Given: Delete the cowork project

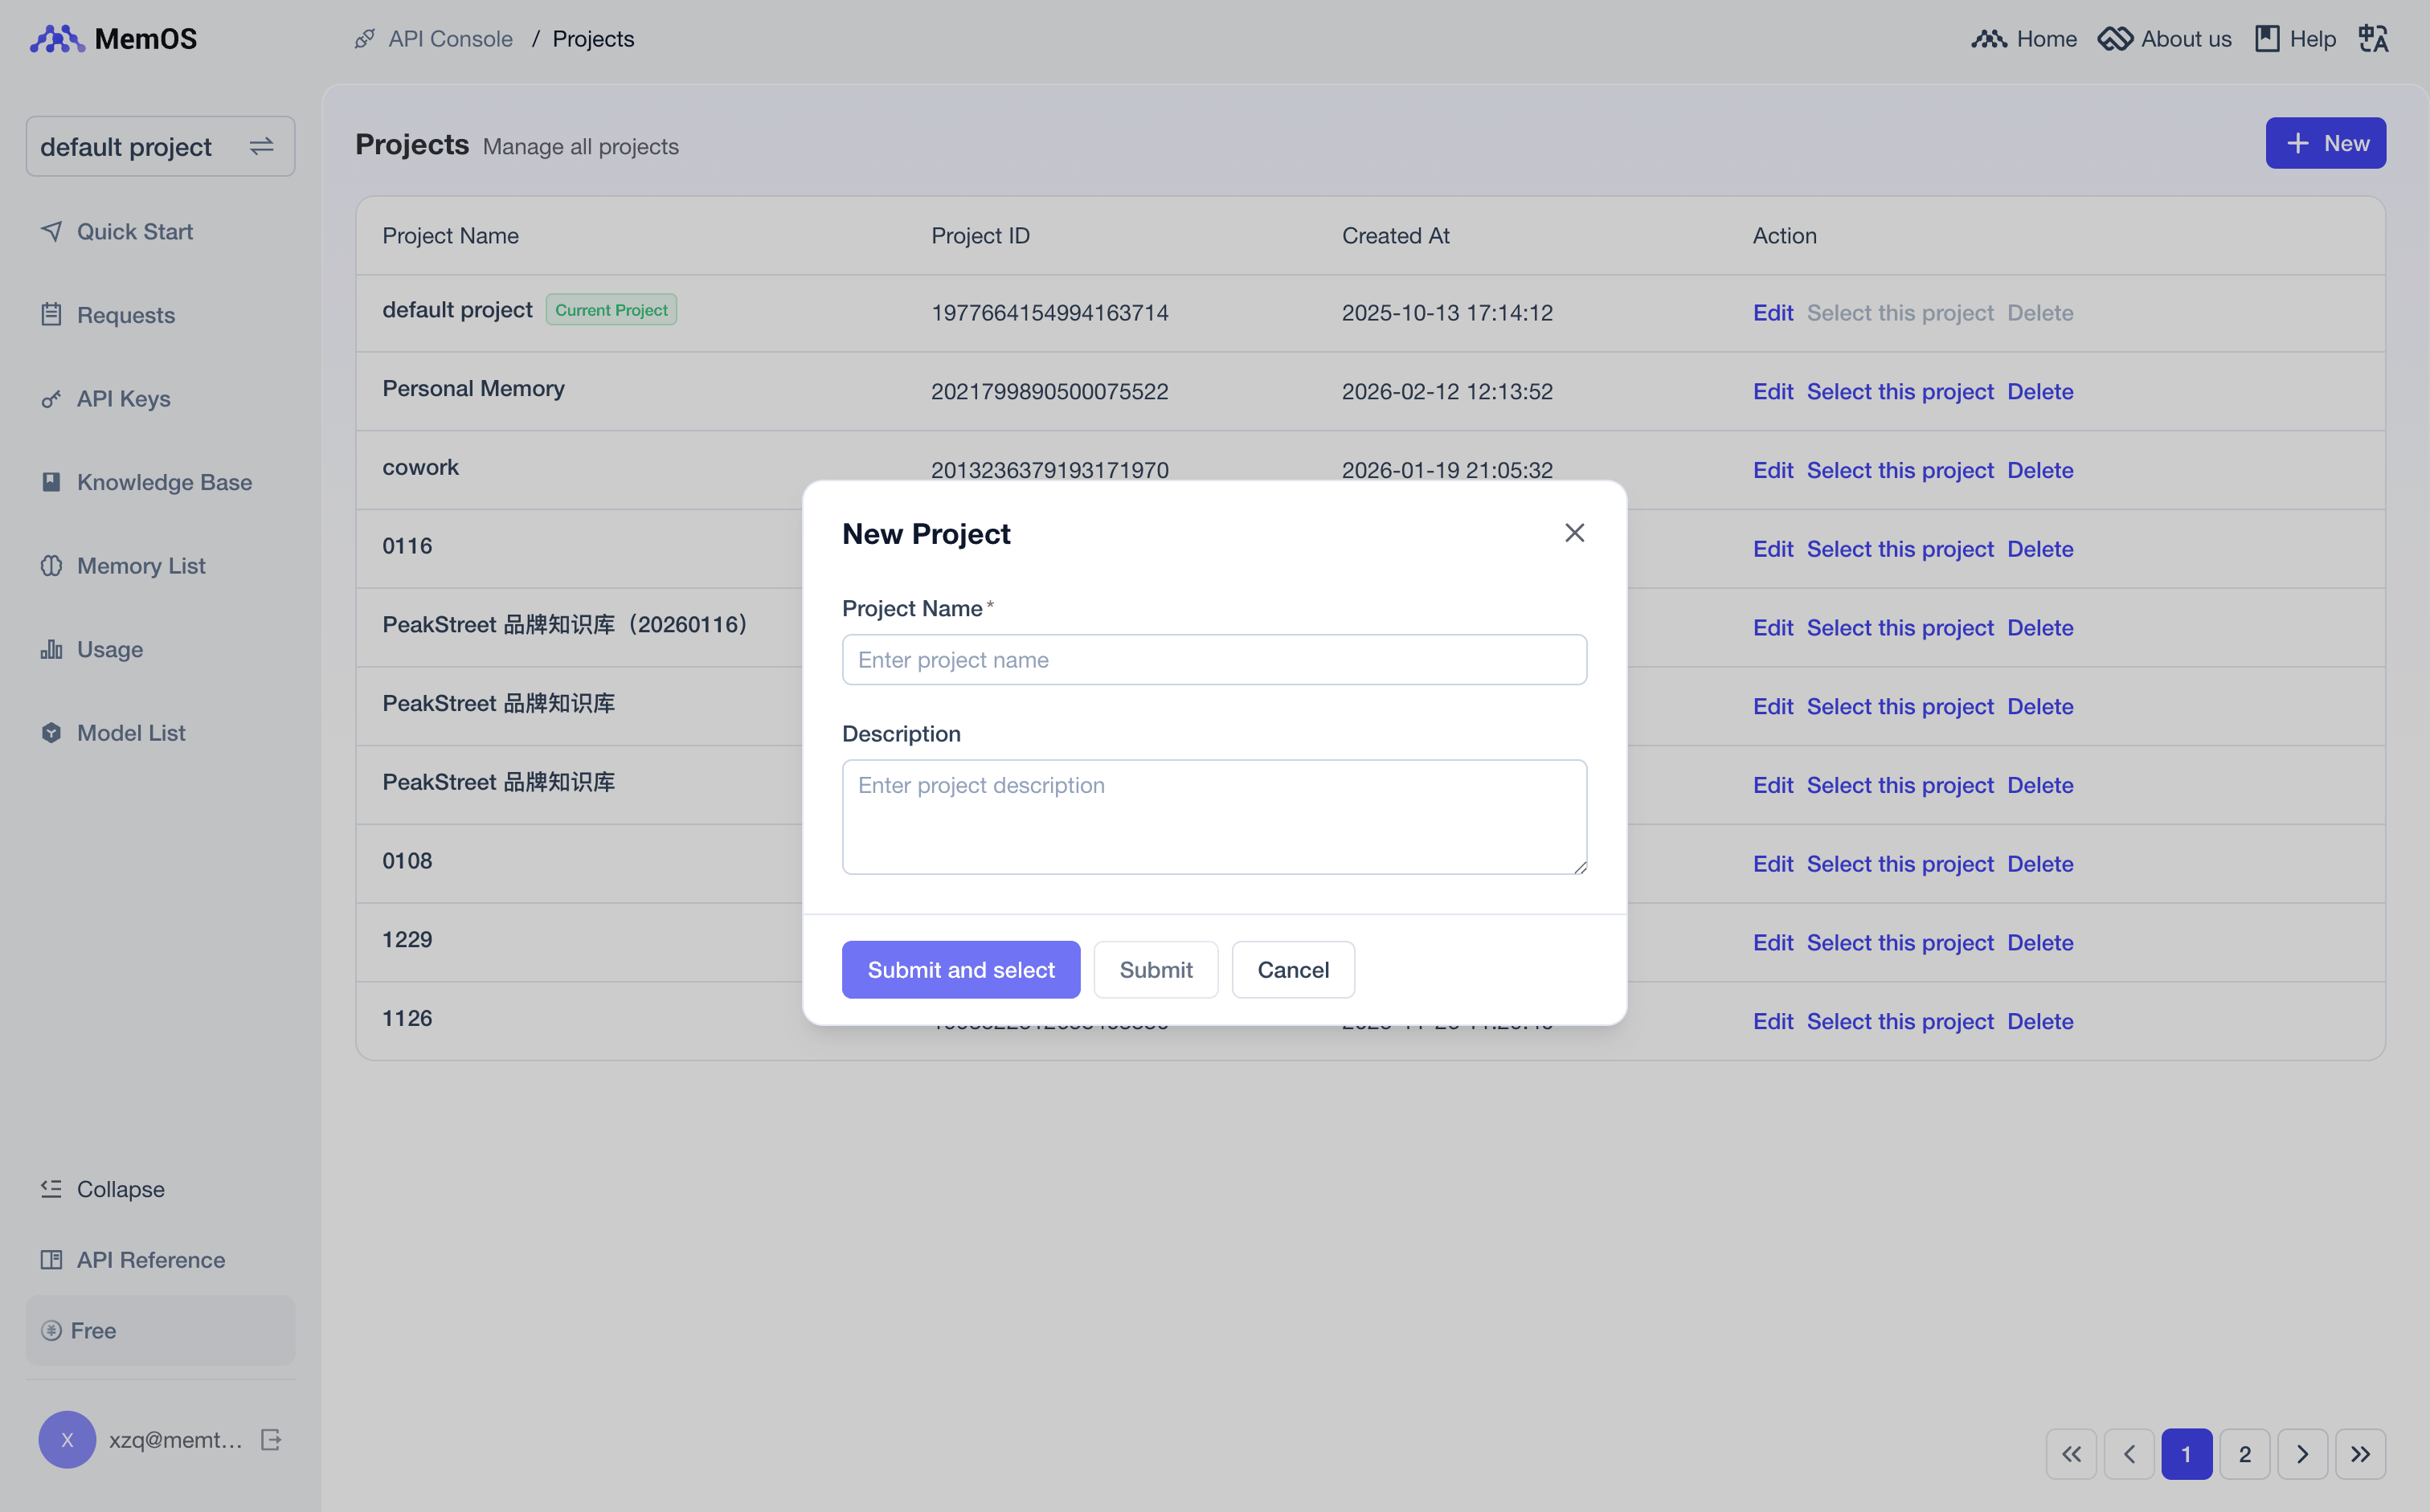Looking at the screenshot, I should click(2040, 470).
